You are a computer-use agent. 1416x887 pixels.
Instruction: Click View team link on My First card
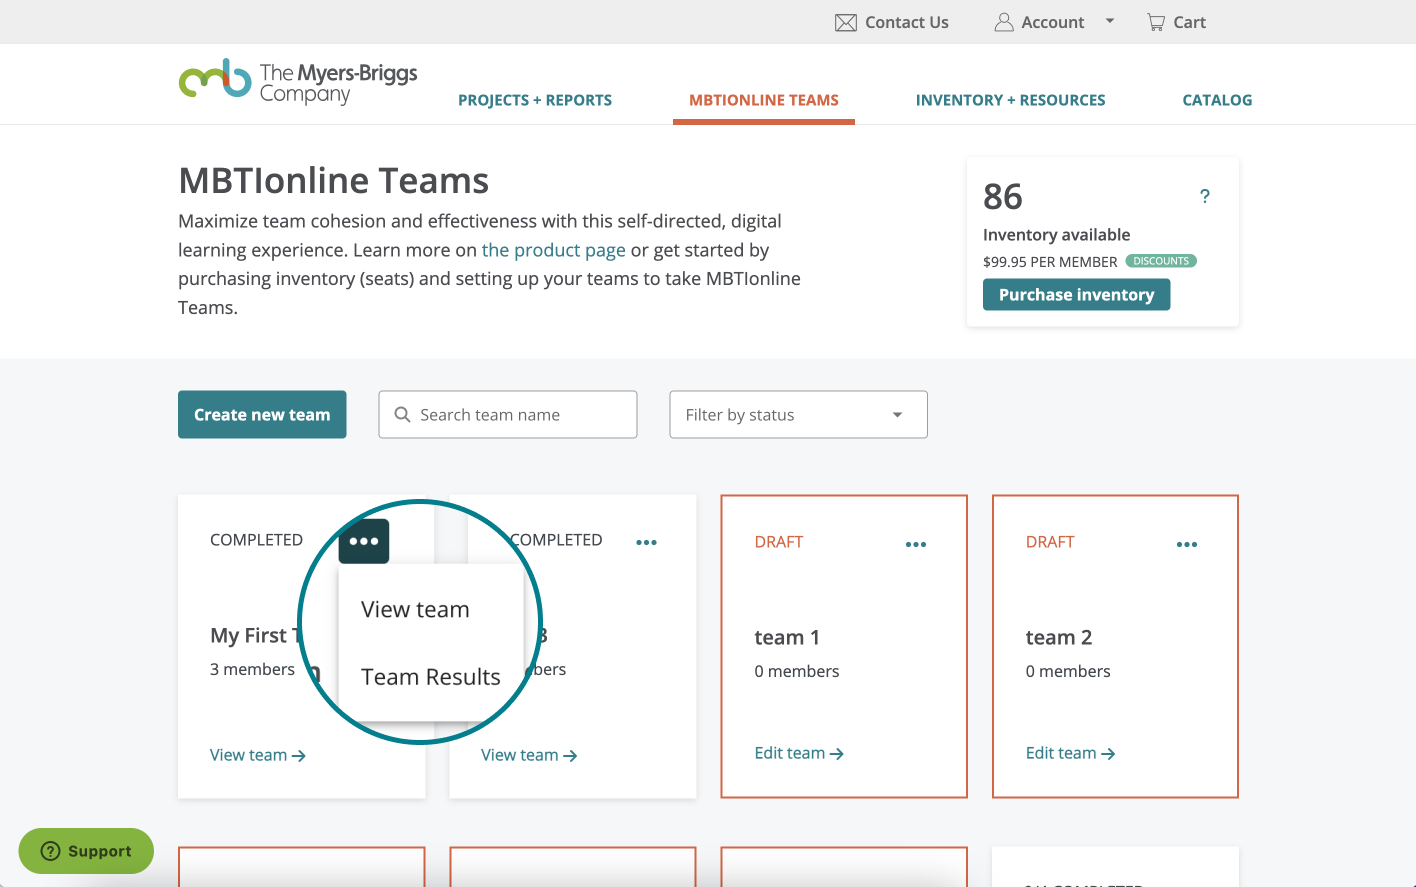pos(258,755)
